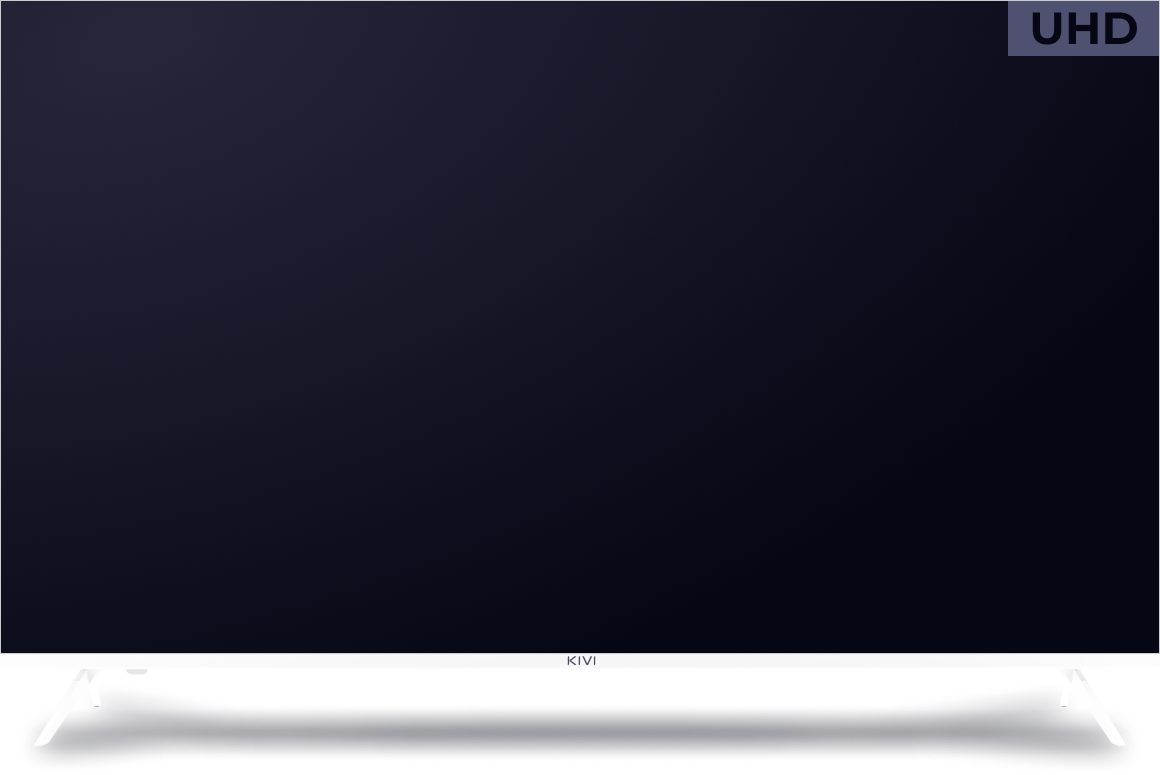Click the UHD badge on the TV
The image size is (1160, 775).
point(1083,29)
